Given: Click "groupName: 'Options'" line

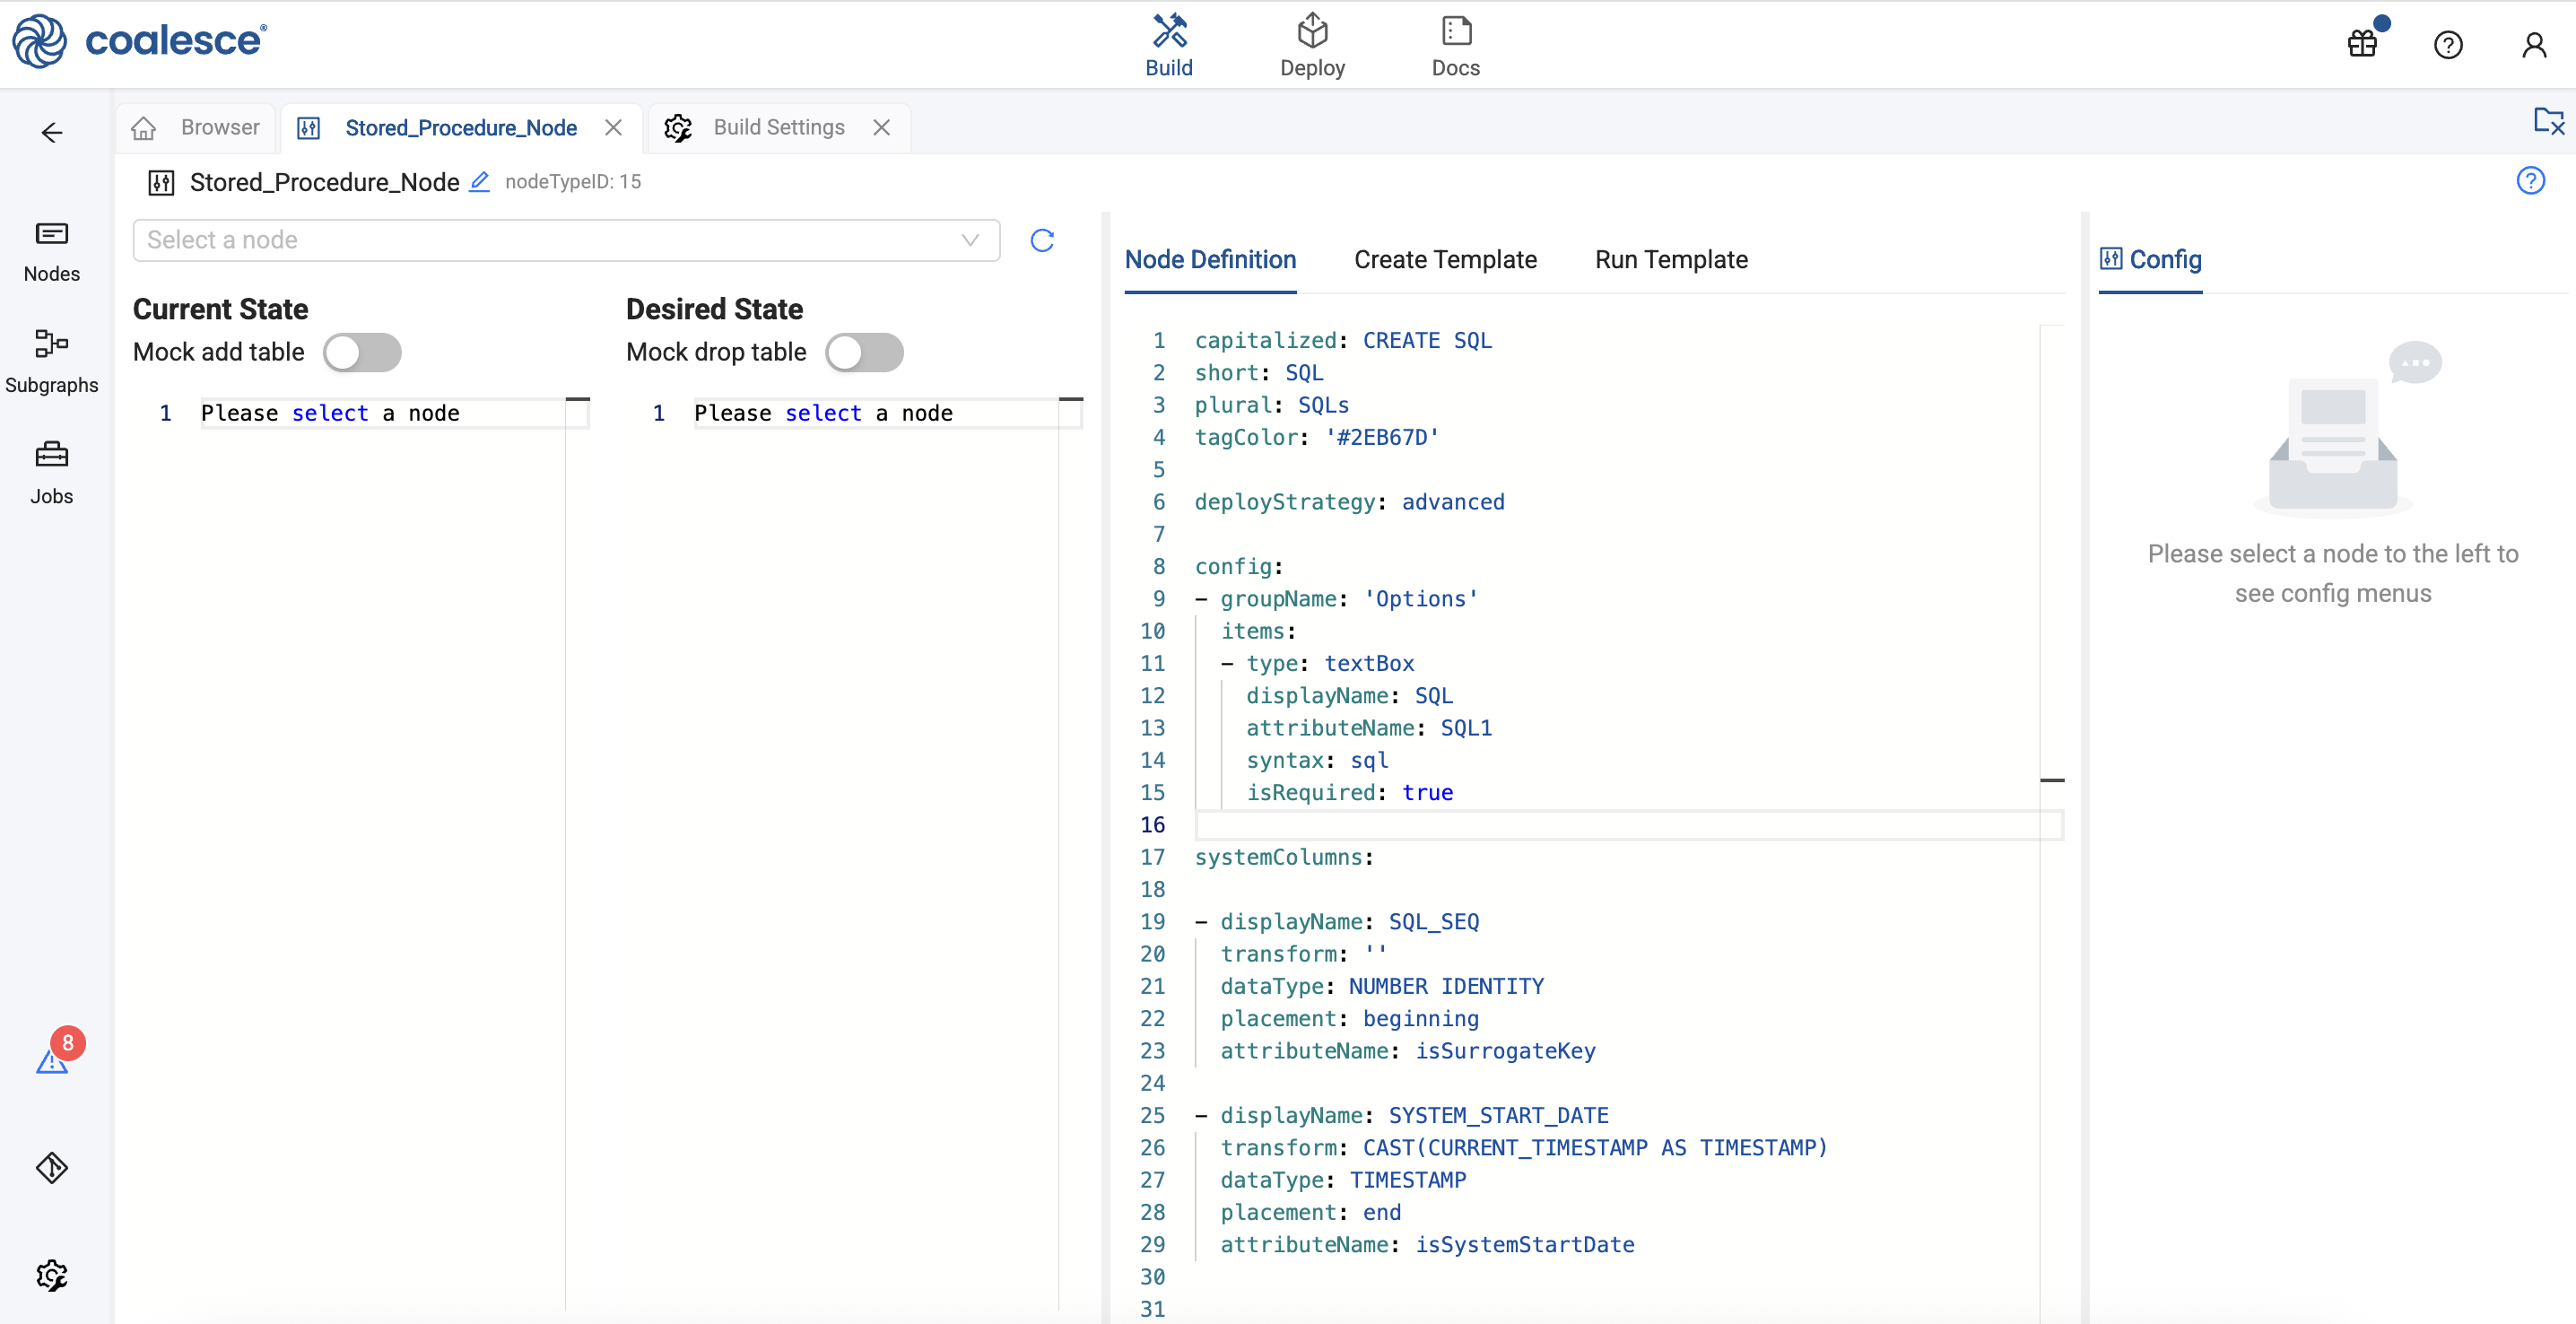Looking at the screenshot, I should (1349, 599).
